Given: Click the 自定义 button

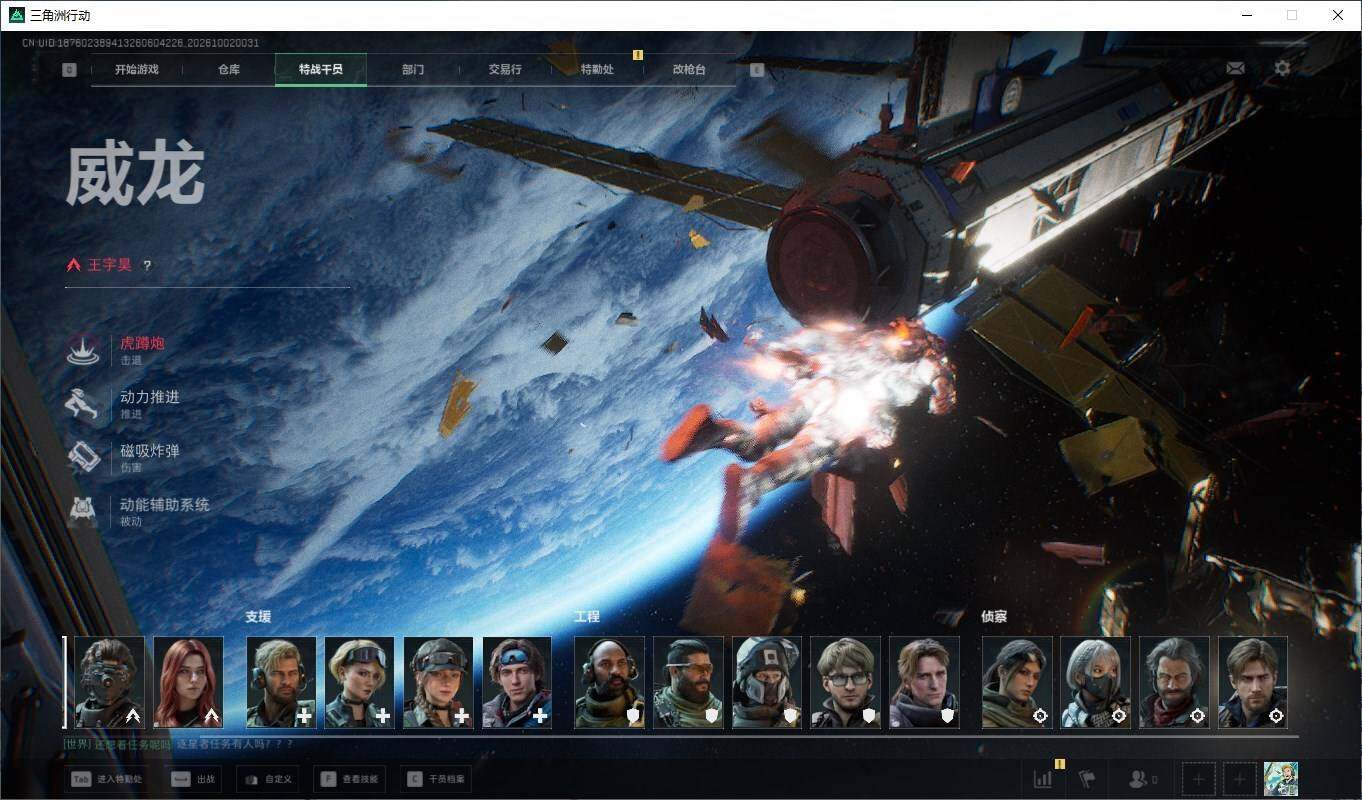Looking at the screenshot, I should [x=268, y=779].
